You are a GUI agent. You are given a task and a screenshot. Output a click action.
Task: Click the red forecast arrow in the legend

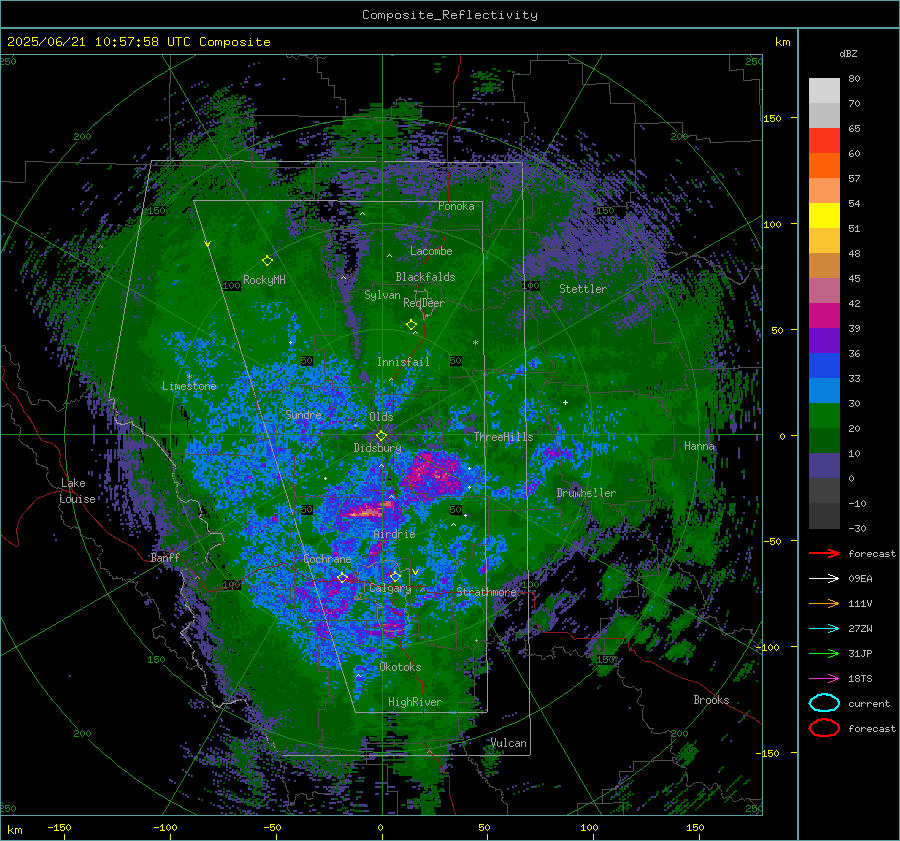point(824,553)
